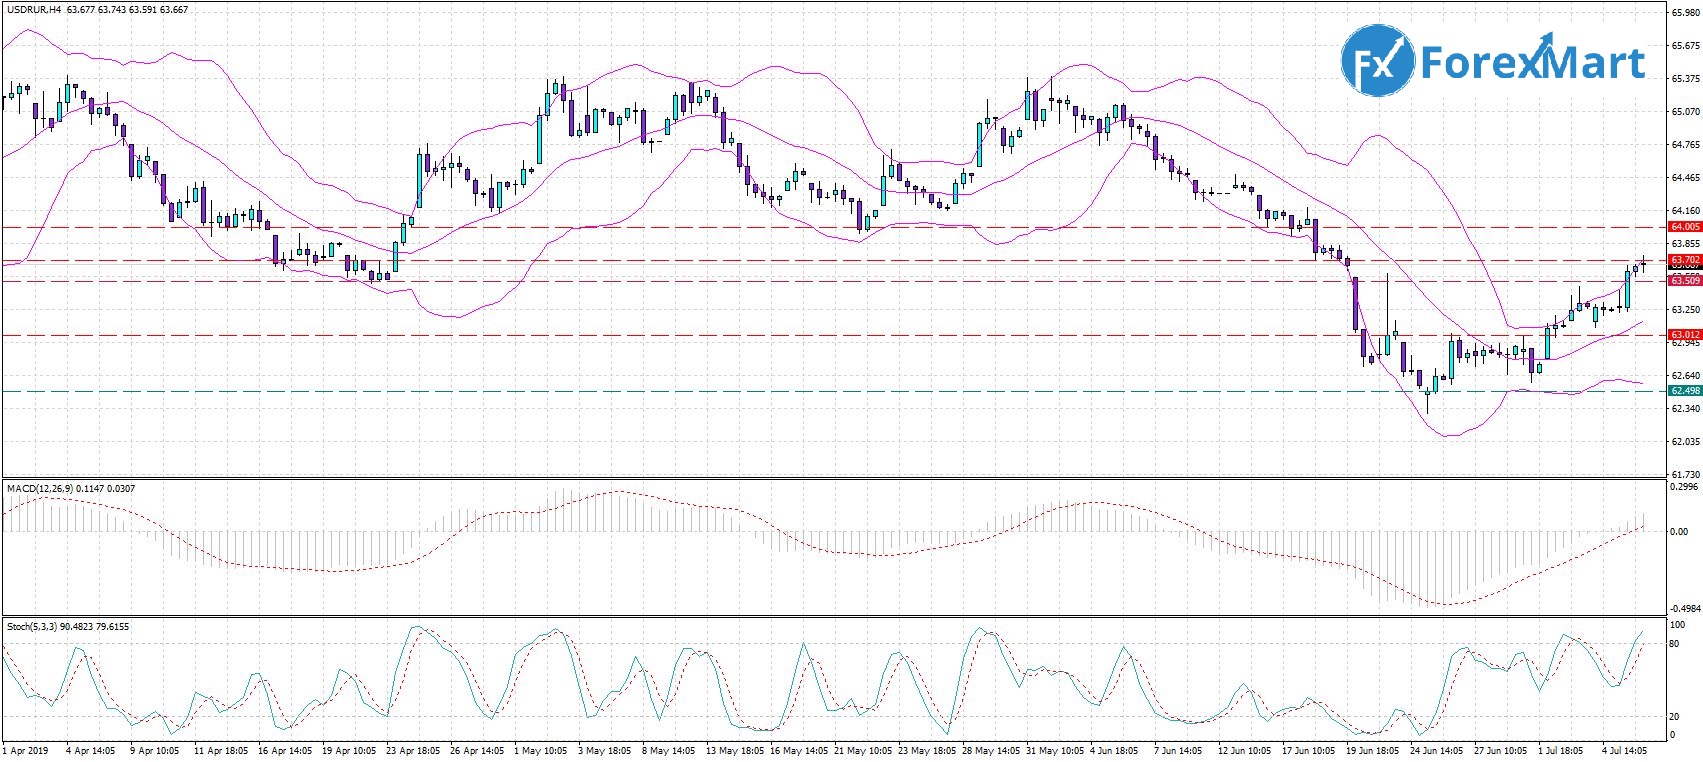1703x762 pixels.
Task: Click the 23 Apr 18:05 date label
Action: click(413, 751)
